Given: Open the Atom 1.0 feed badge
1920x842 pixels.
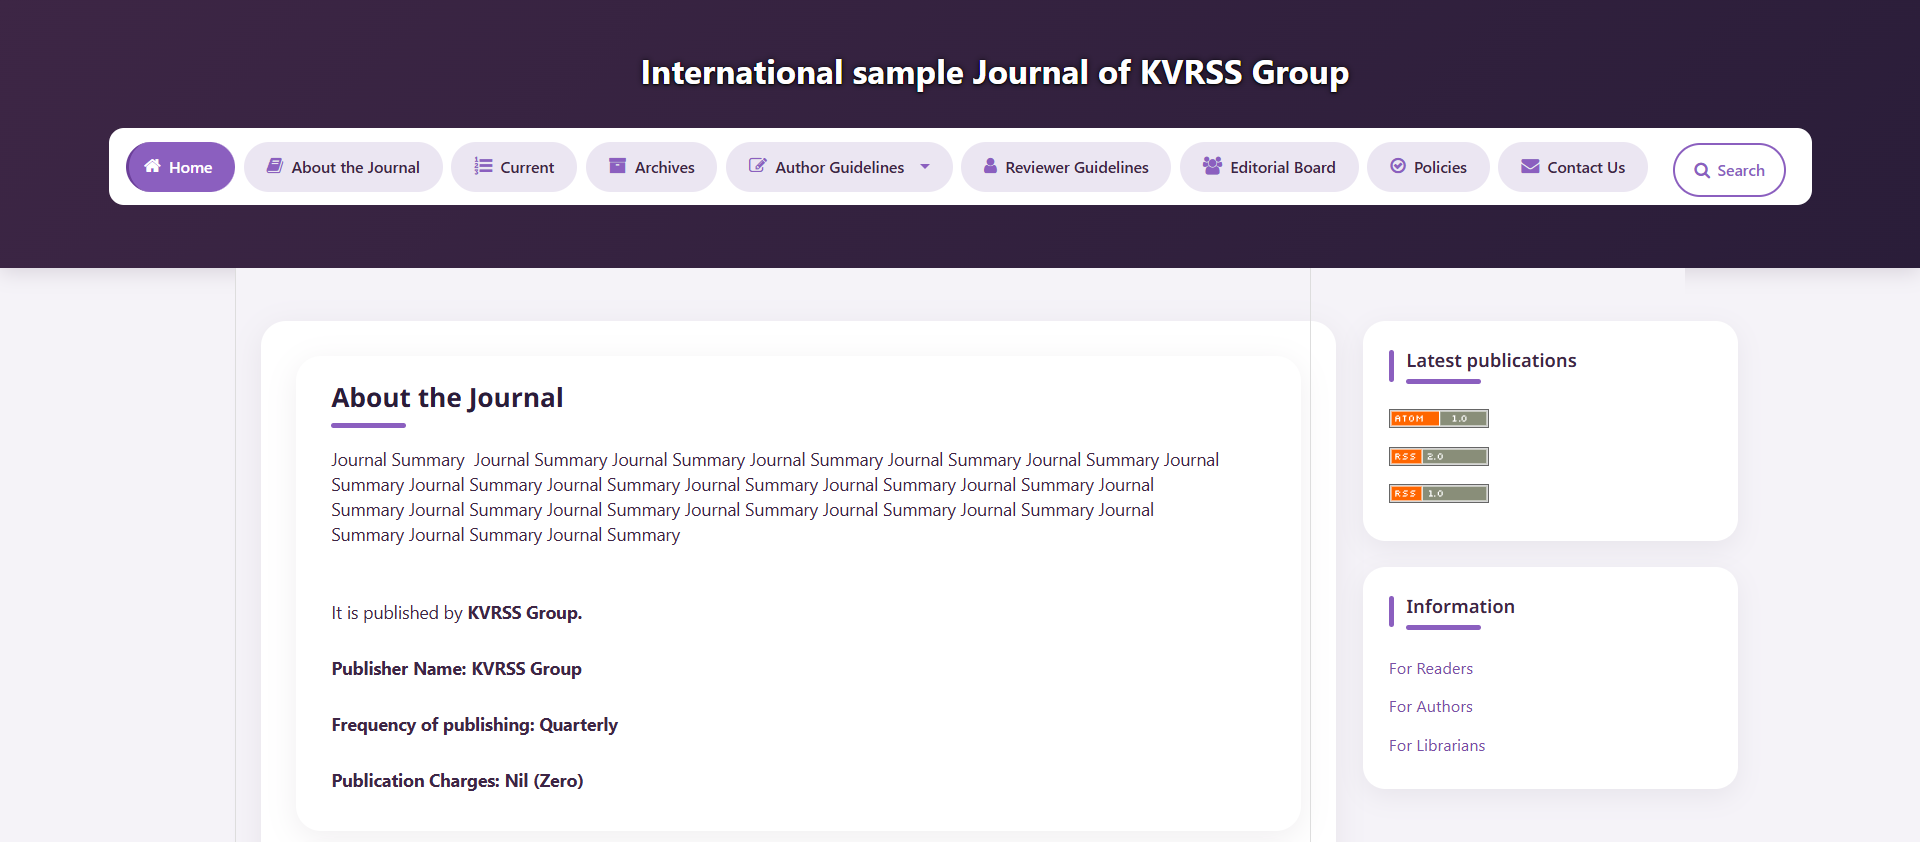Looking at the screenshot, I should coord(1439,418).
